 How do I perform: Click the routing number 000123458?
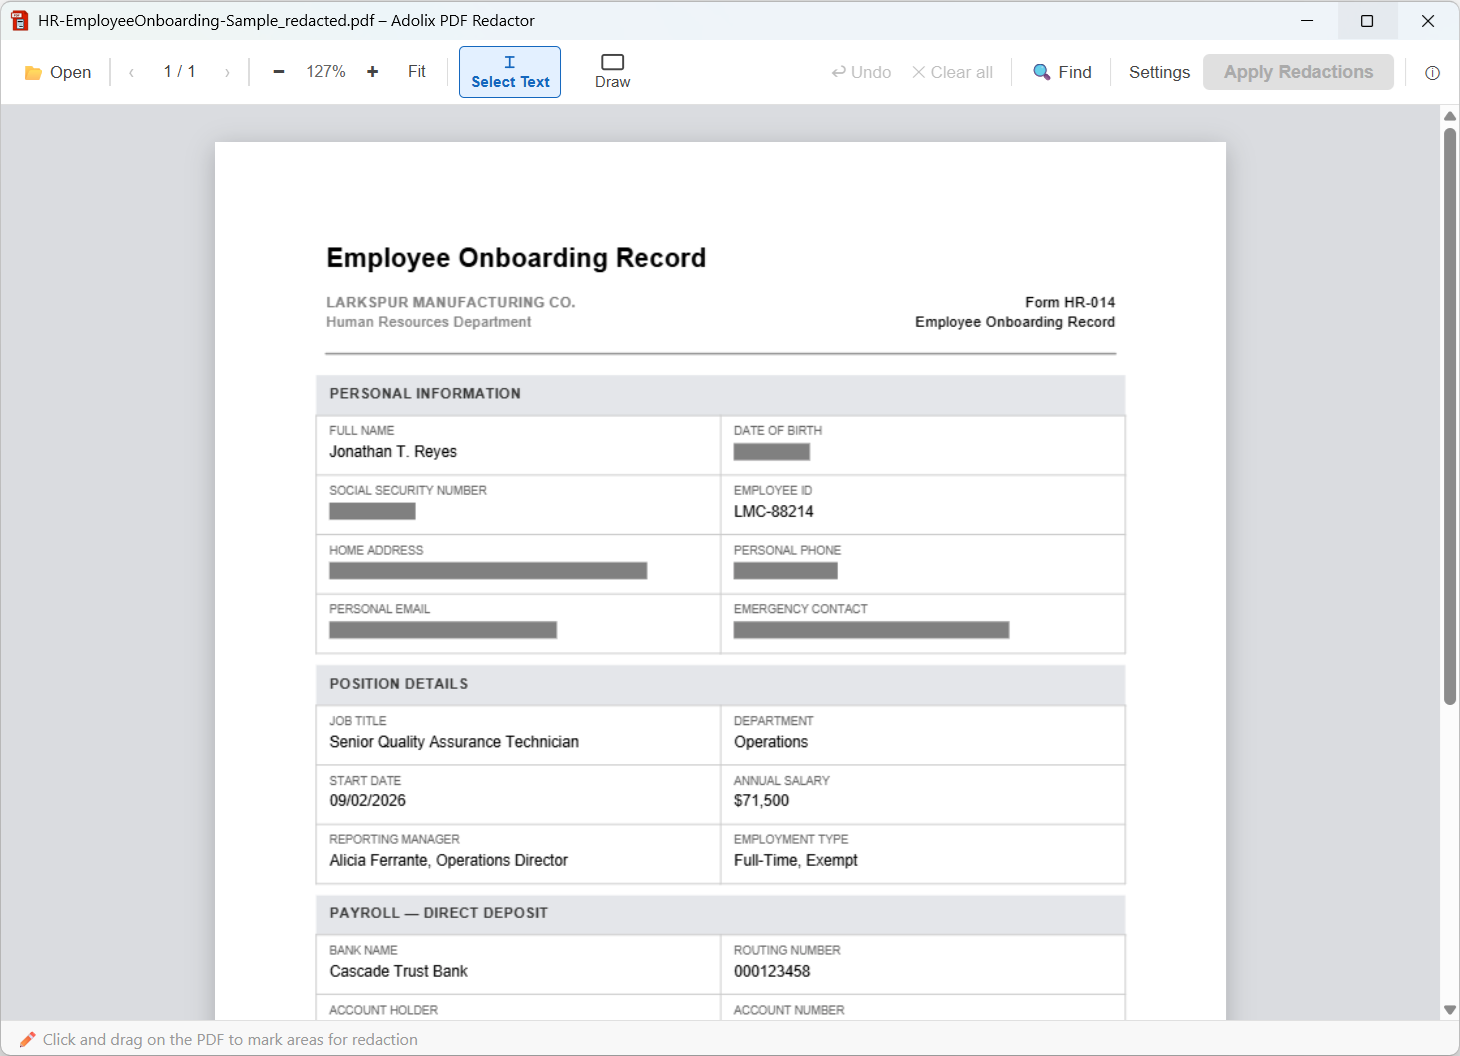pyautogui.click(x=772, y=972)
